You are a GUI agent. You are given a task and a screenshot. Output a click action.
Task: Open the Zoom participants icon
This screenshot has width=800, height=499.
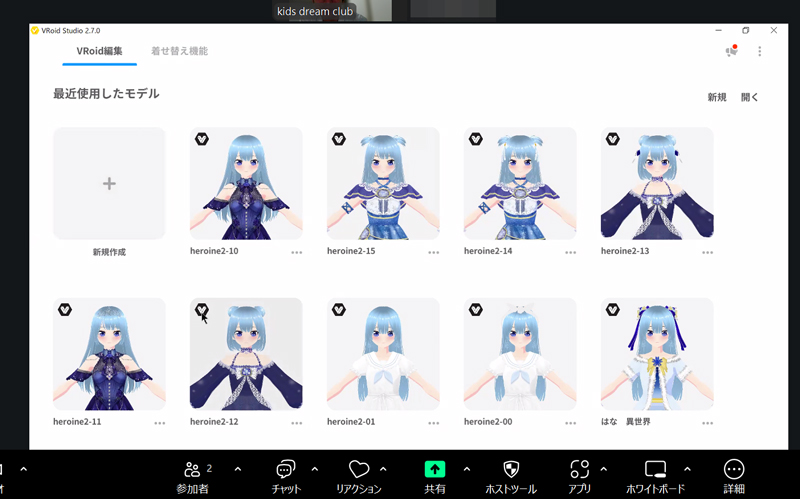point(191,469)
